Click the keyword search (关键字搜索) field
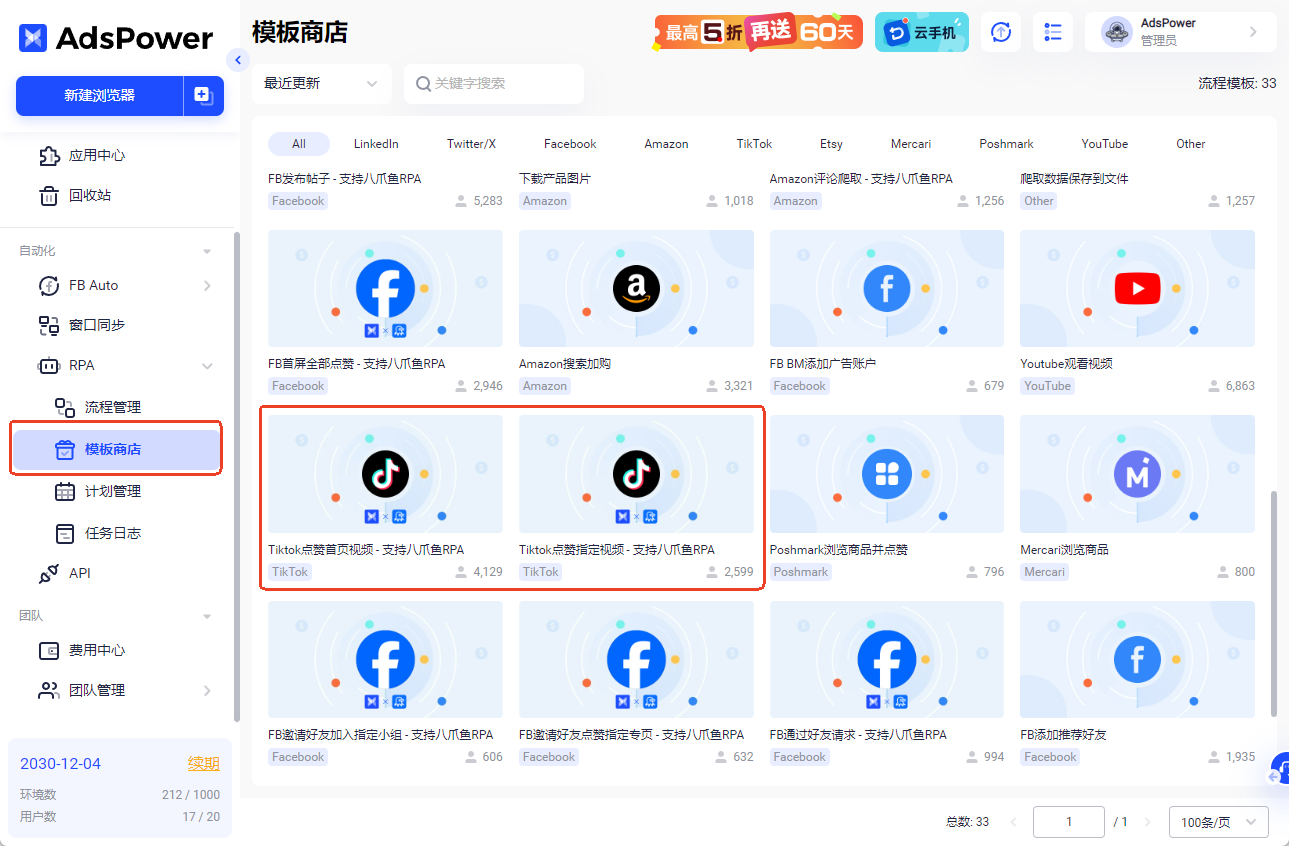This screenshot has width=1289, height=846. (x=494, y=84)
